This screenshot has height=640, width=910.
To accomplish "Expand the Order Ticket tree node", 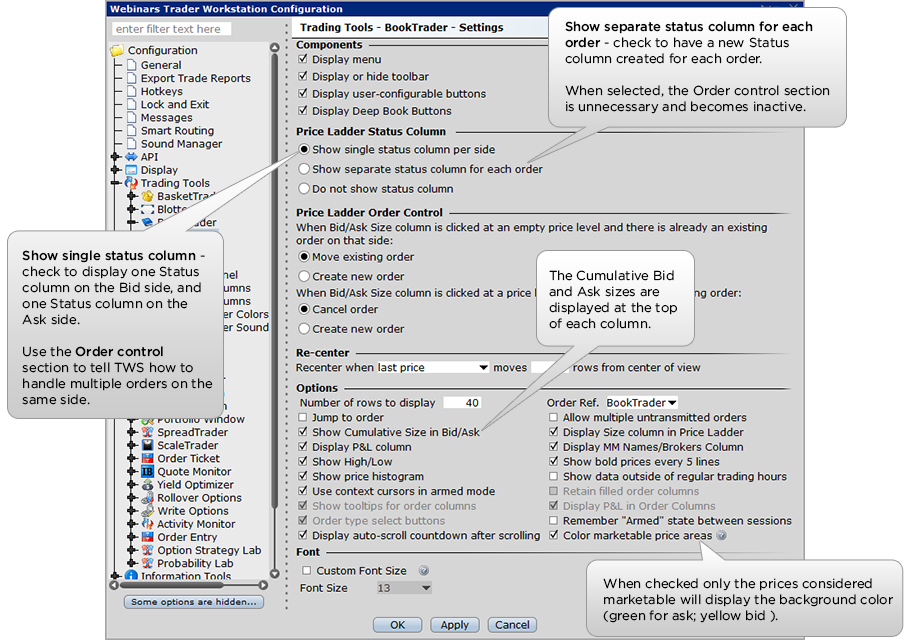I will (132, 458).
